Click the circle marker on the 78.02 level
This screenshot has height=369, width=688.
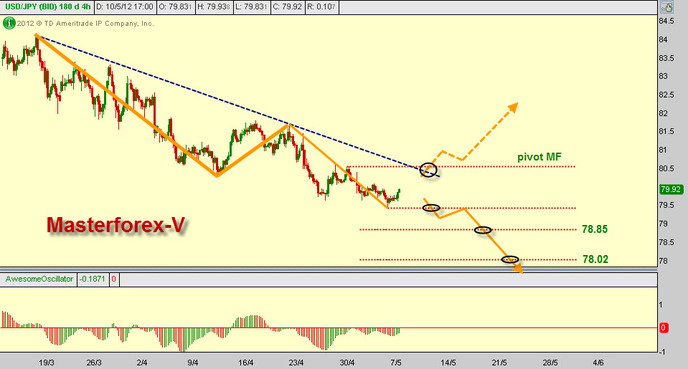pyautogui.click(x=510, y=260)
